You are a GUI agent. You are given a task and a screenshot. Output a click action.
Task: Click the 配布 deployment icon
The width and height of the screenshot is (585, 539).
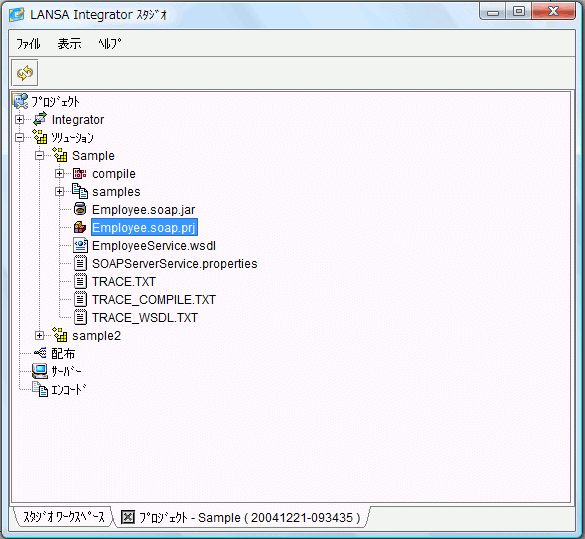[40, 353]
